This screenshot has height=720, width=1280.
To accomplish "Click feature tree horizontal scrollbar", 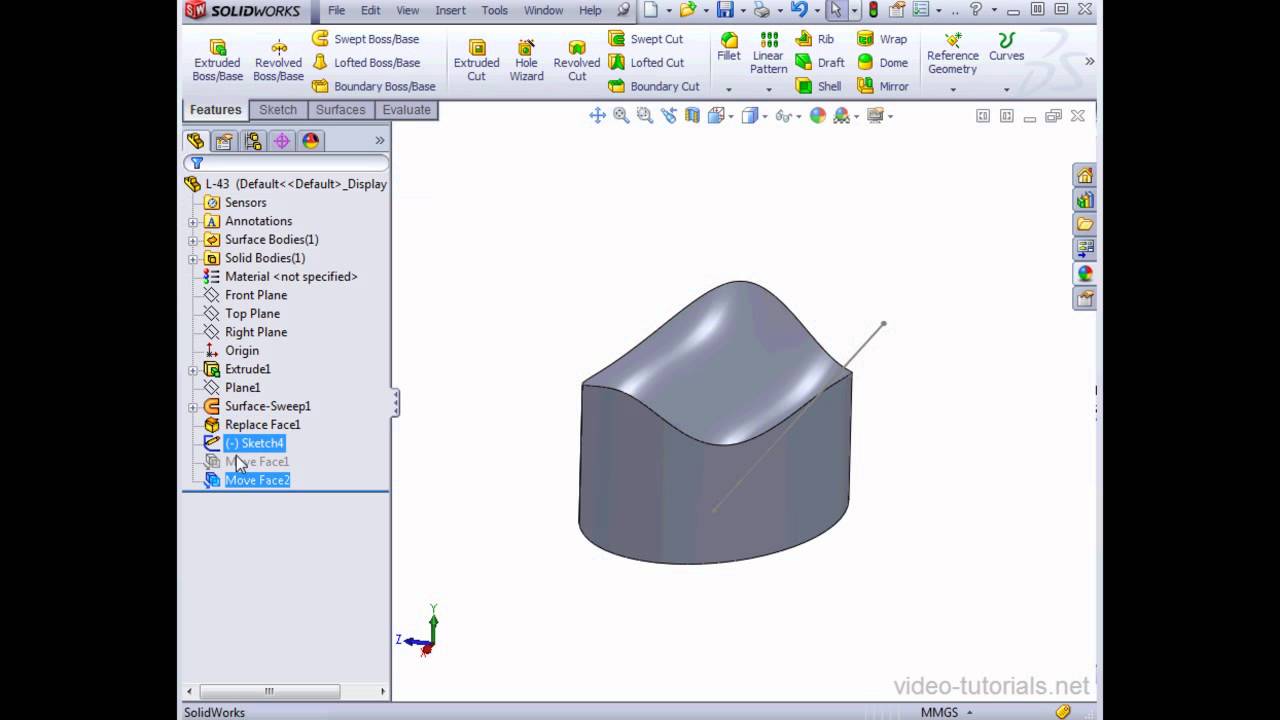I will 269,691.
